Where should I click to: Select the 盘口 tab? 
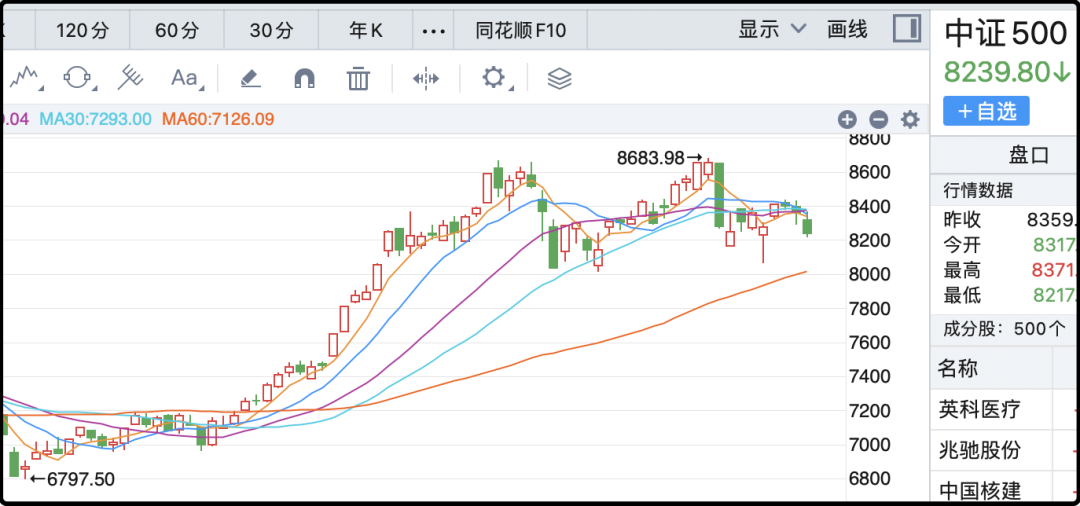(x=1029, y=156)
